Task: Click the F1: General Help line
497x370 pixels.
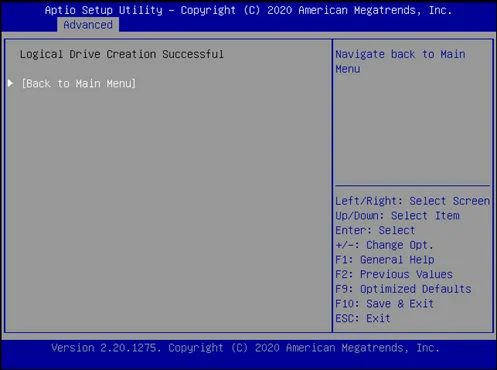Action: click(x=385, y=260)
